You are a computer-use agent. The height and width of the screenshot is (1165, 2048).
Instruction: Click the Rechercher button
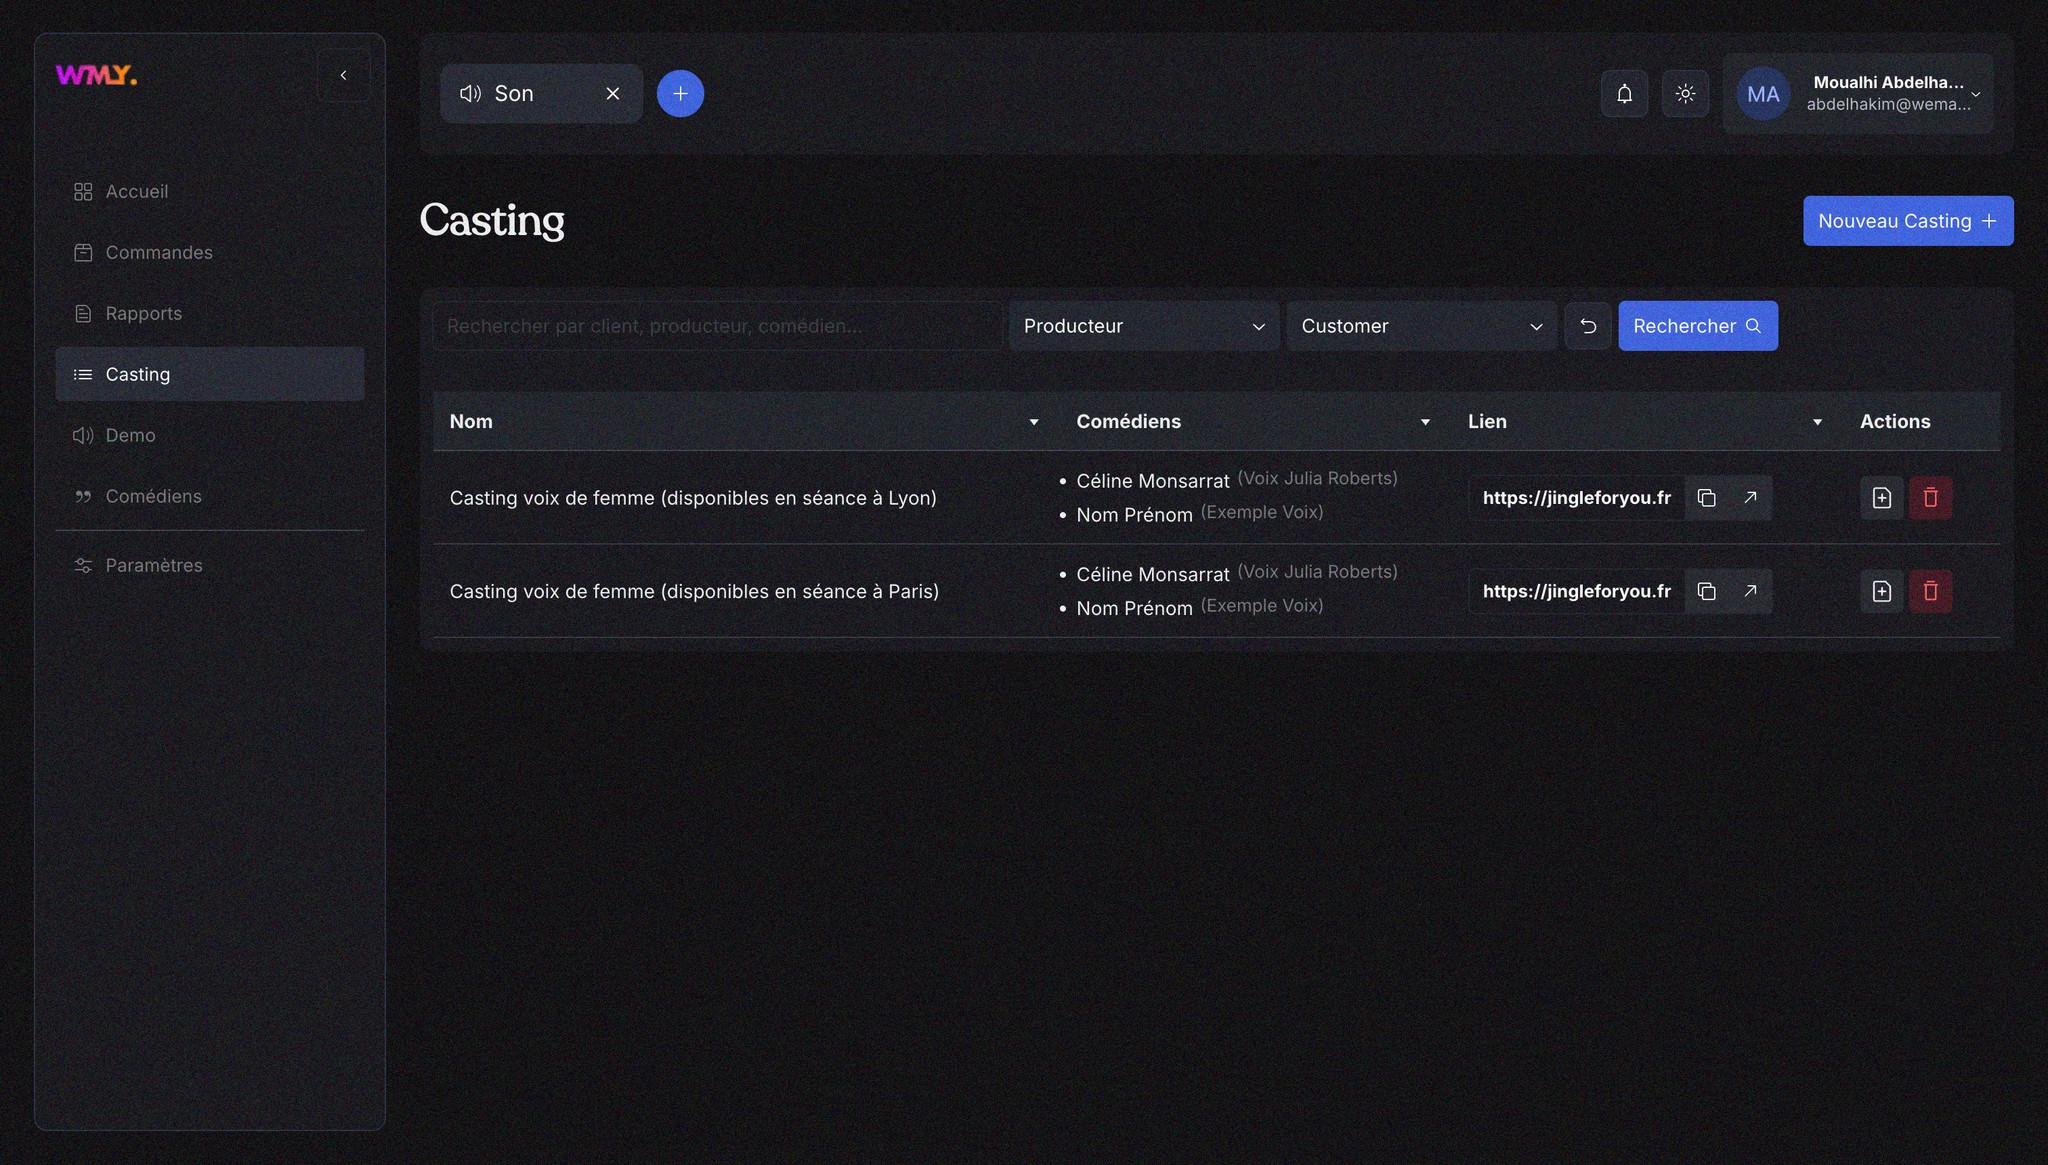coord(1697,326)
